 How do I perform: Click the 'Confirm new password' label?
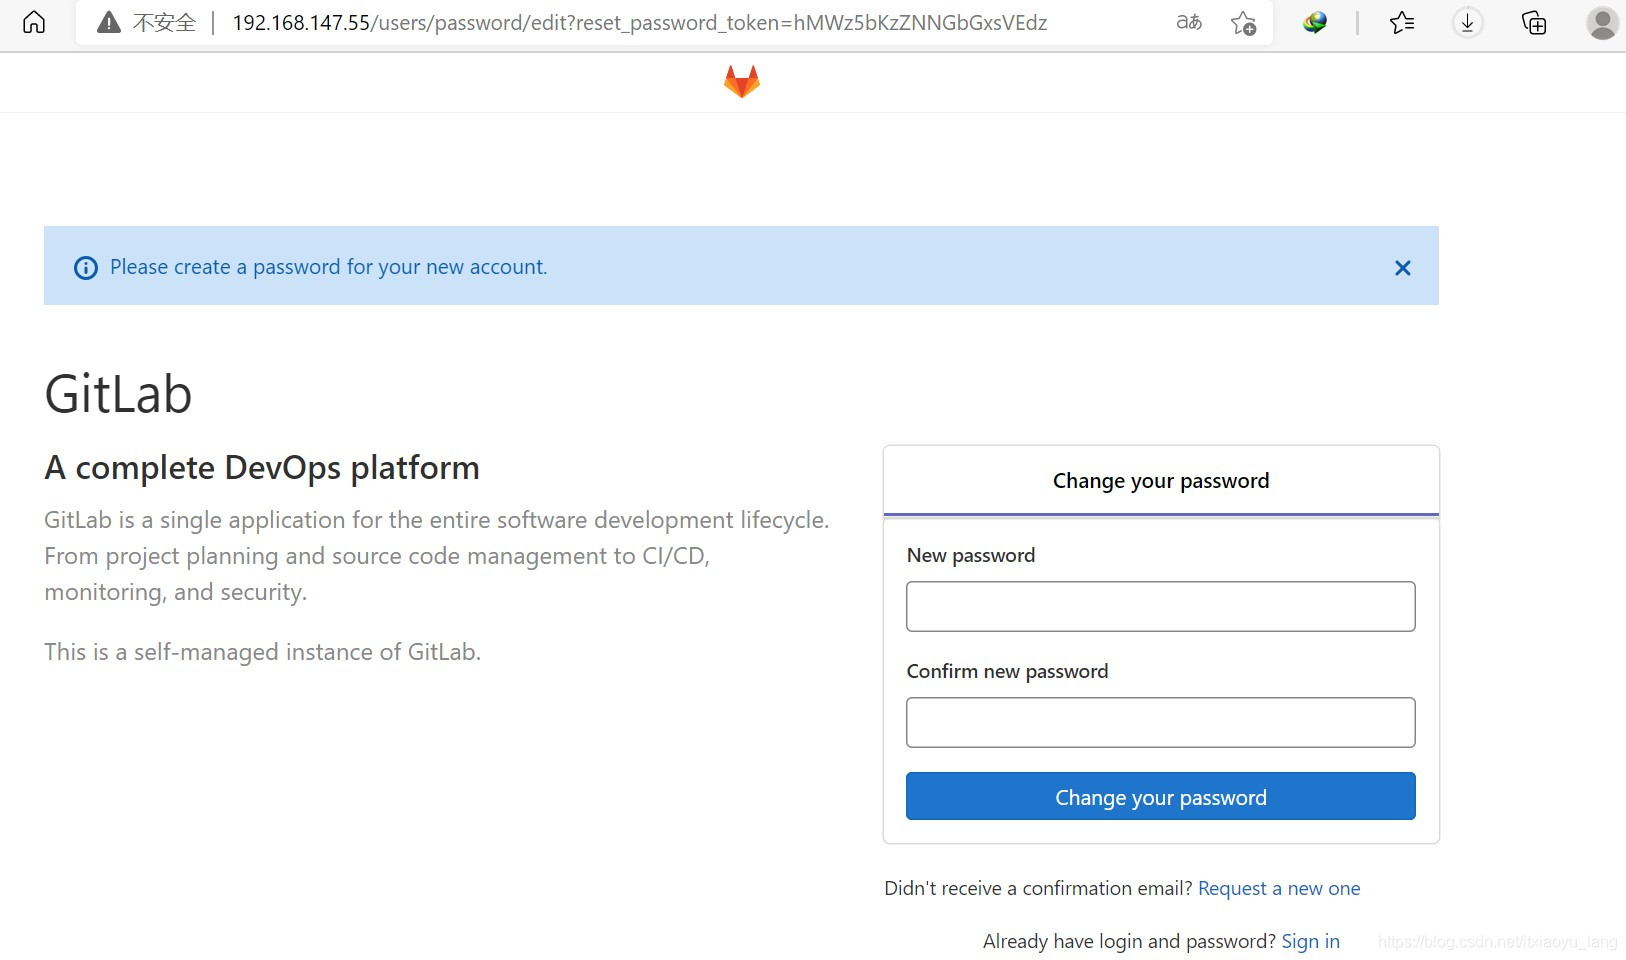1007,671
